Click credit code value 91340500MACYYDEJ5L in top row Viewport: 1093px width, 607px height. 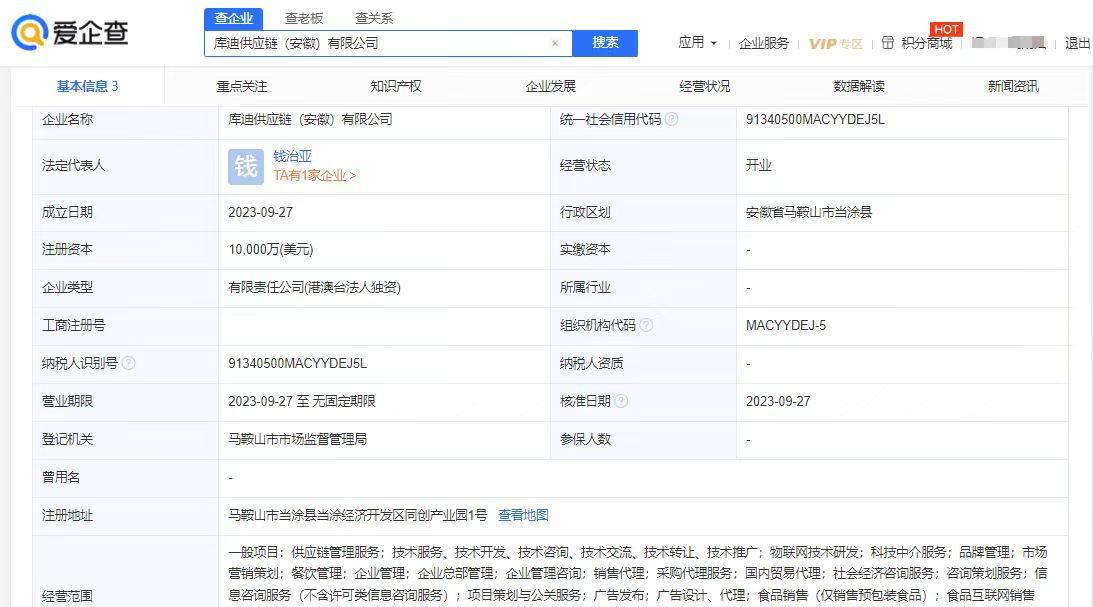pyautogui.click(x=815, y=119)
